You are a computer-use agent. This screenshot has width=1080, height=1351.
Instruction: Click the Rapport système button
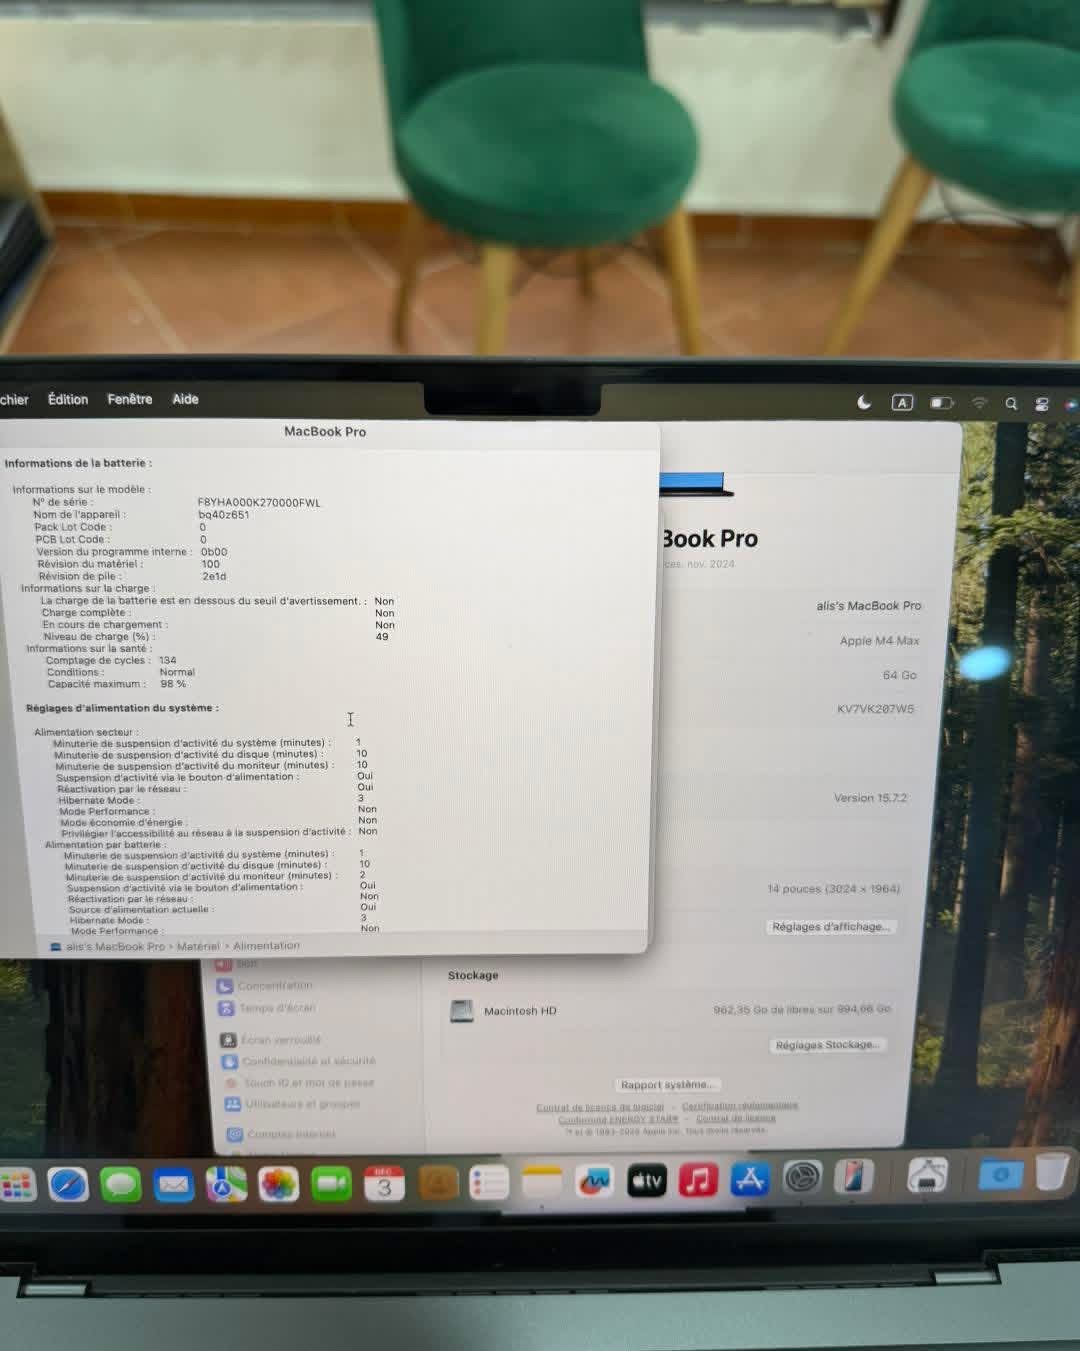click(x=667, y=1085)
